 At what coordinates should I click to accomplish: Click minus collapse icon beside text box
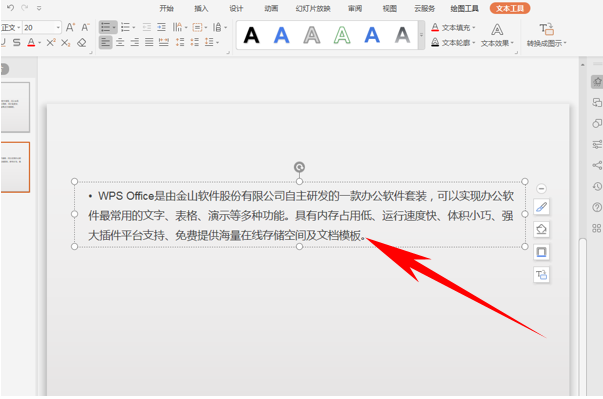(x=541, y=189)
